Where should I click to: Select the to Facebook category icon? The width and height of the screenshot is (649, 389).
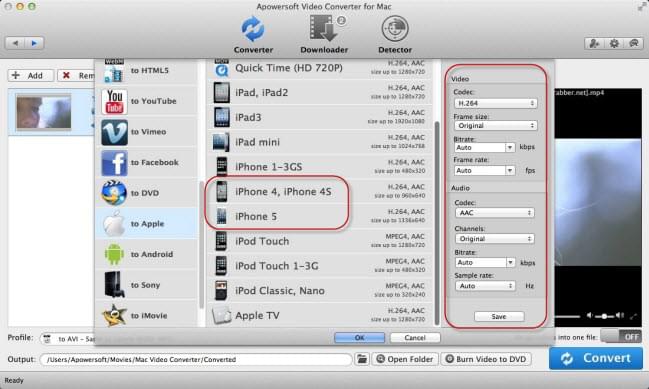tap(114, 163)
